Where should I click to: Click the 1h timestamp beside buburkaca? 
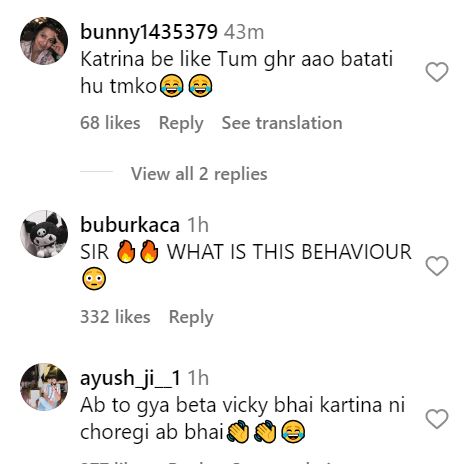198,225
